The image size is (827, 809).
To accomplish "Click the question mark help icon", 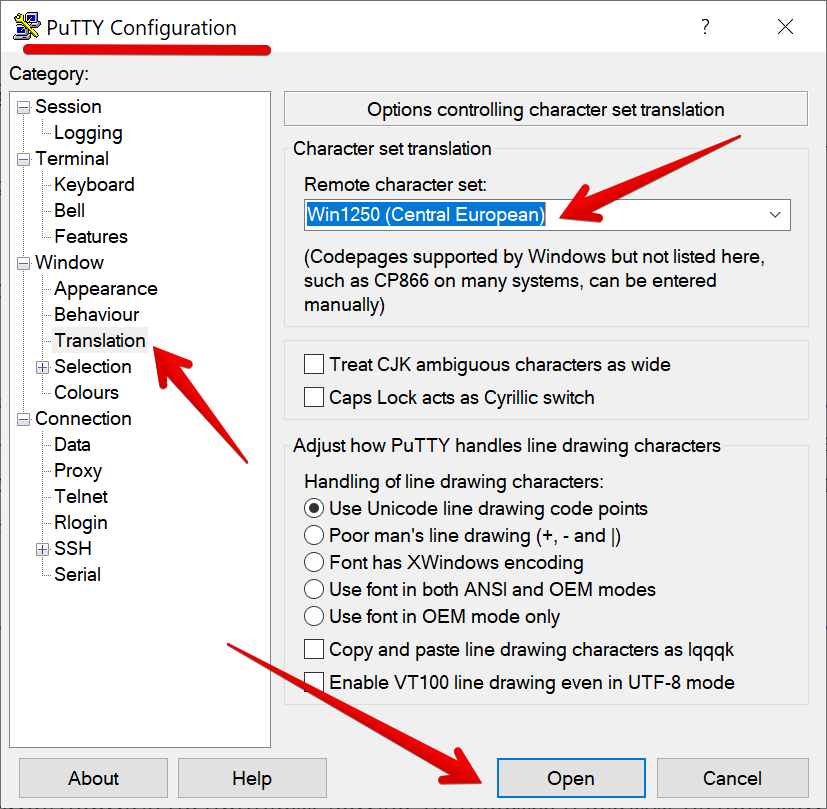I will tap(705, 26).
